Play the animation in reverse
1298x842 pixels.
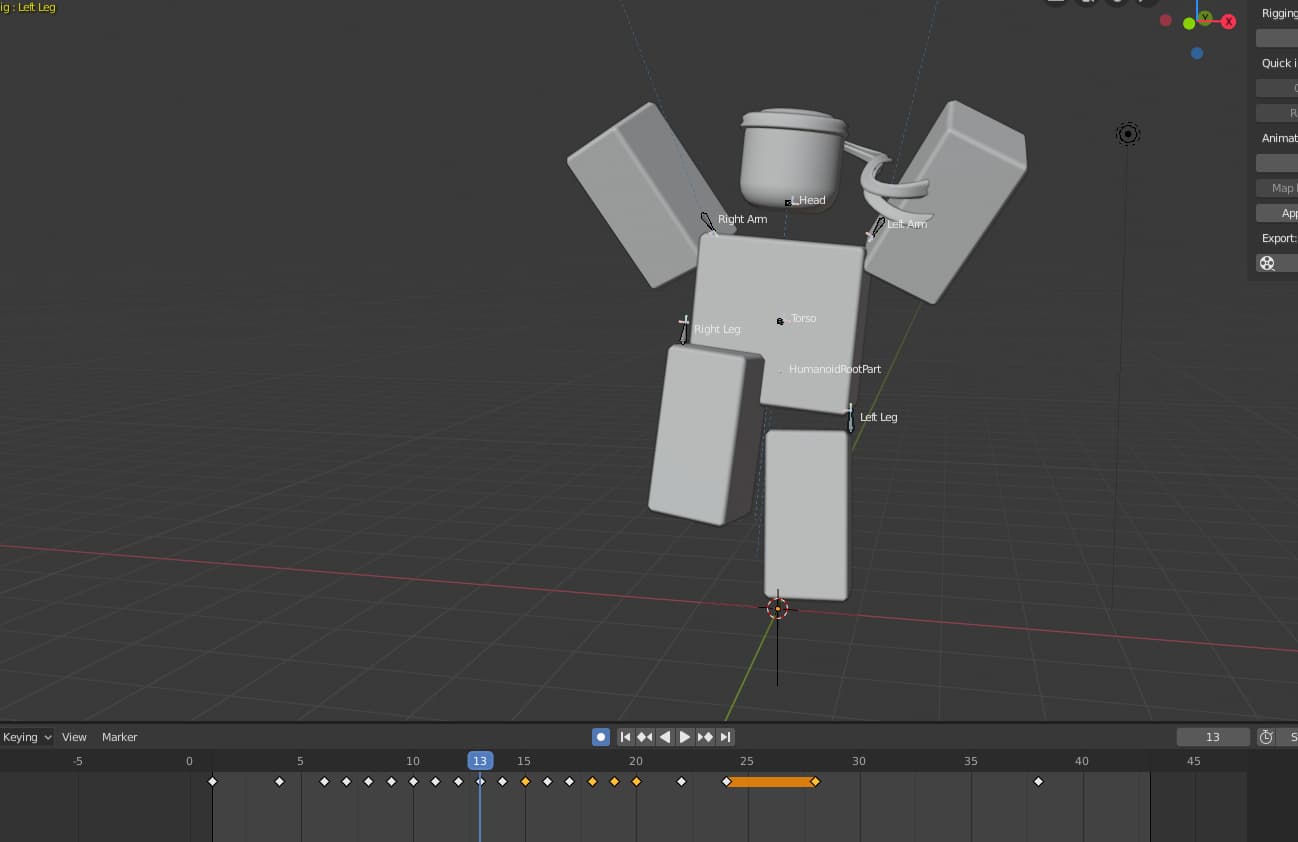point(665,737)
